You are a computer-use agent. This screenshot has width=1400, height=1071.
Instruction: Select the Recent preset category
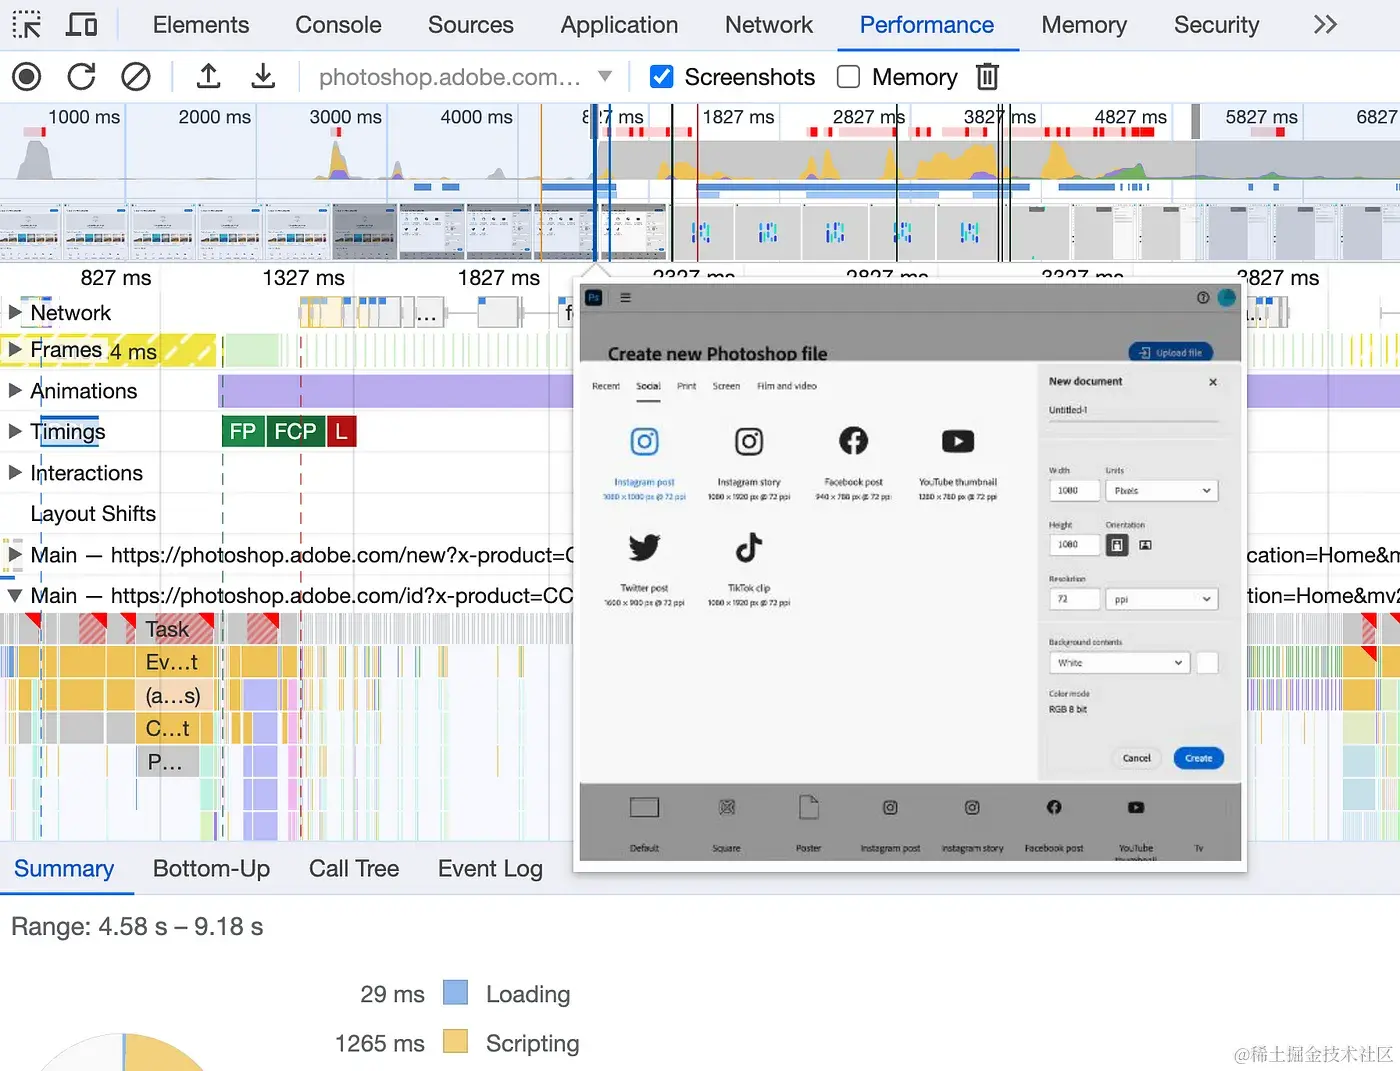(606, 386)
